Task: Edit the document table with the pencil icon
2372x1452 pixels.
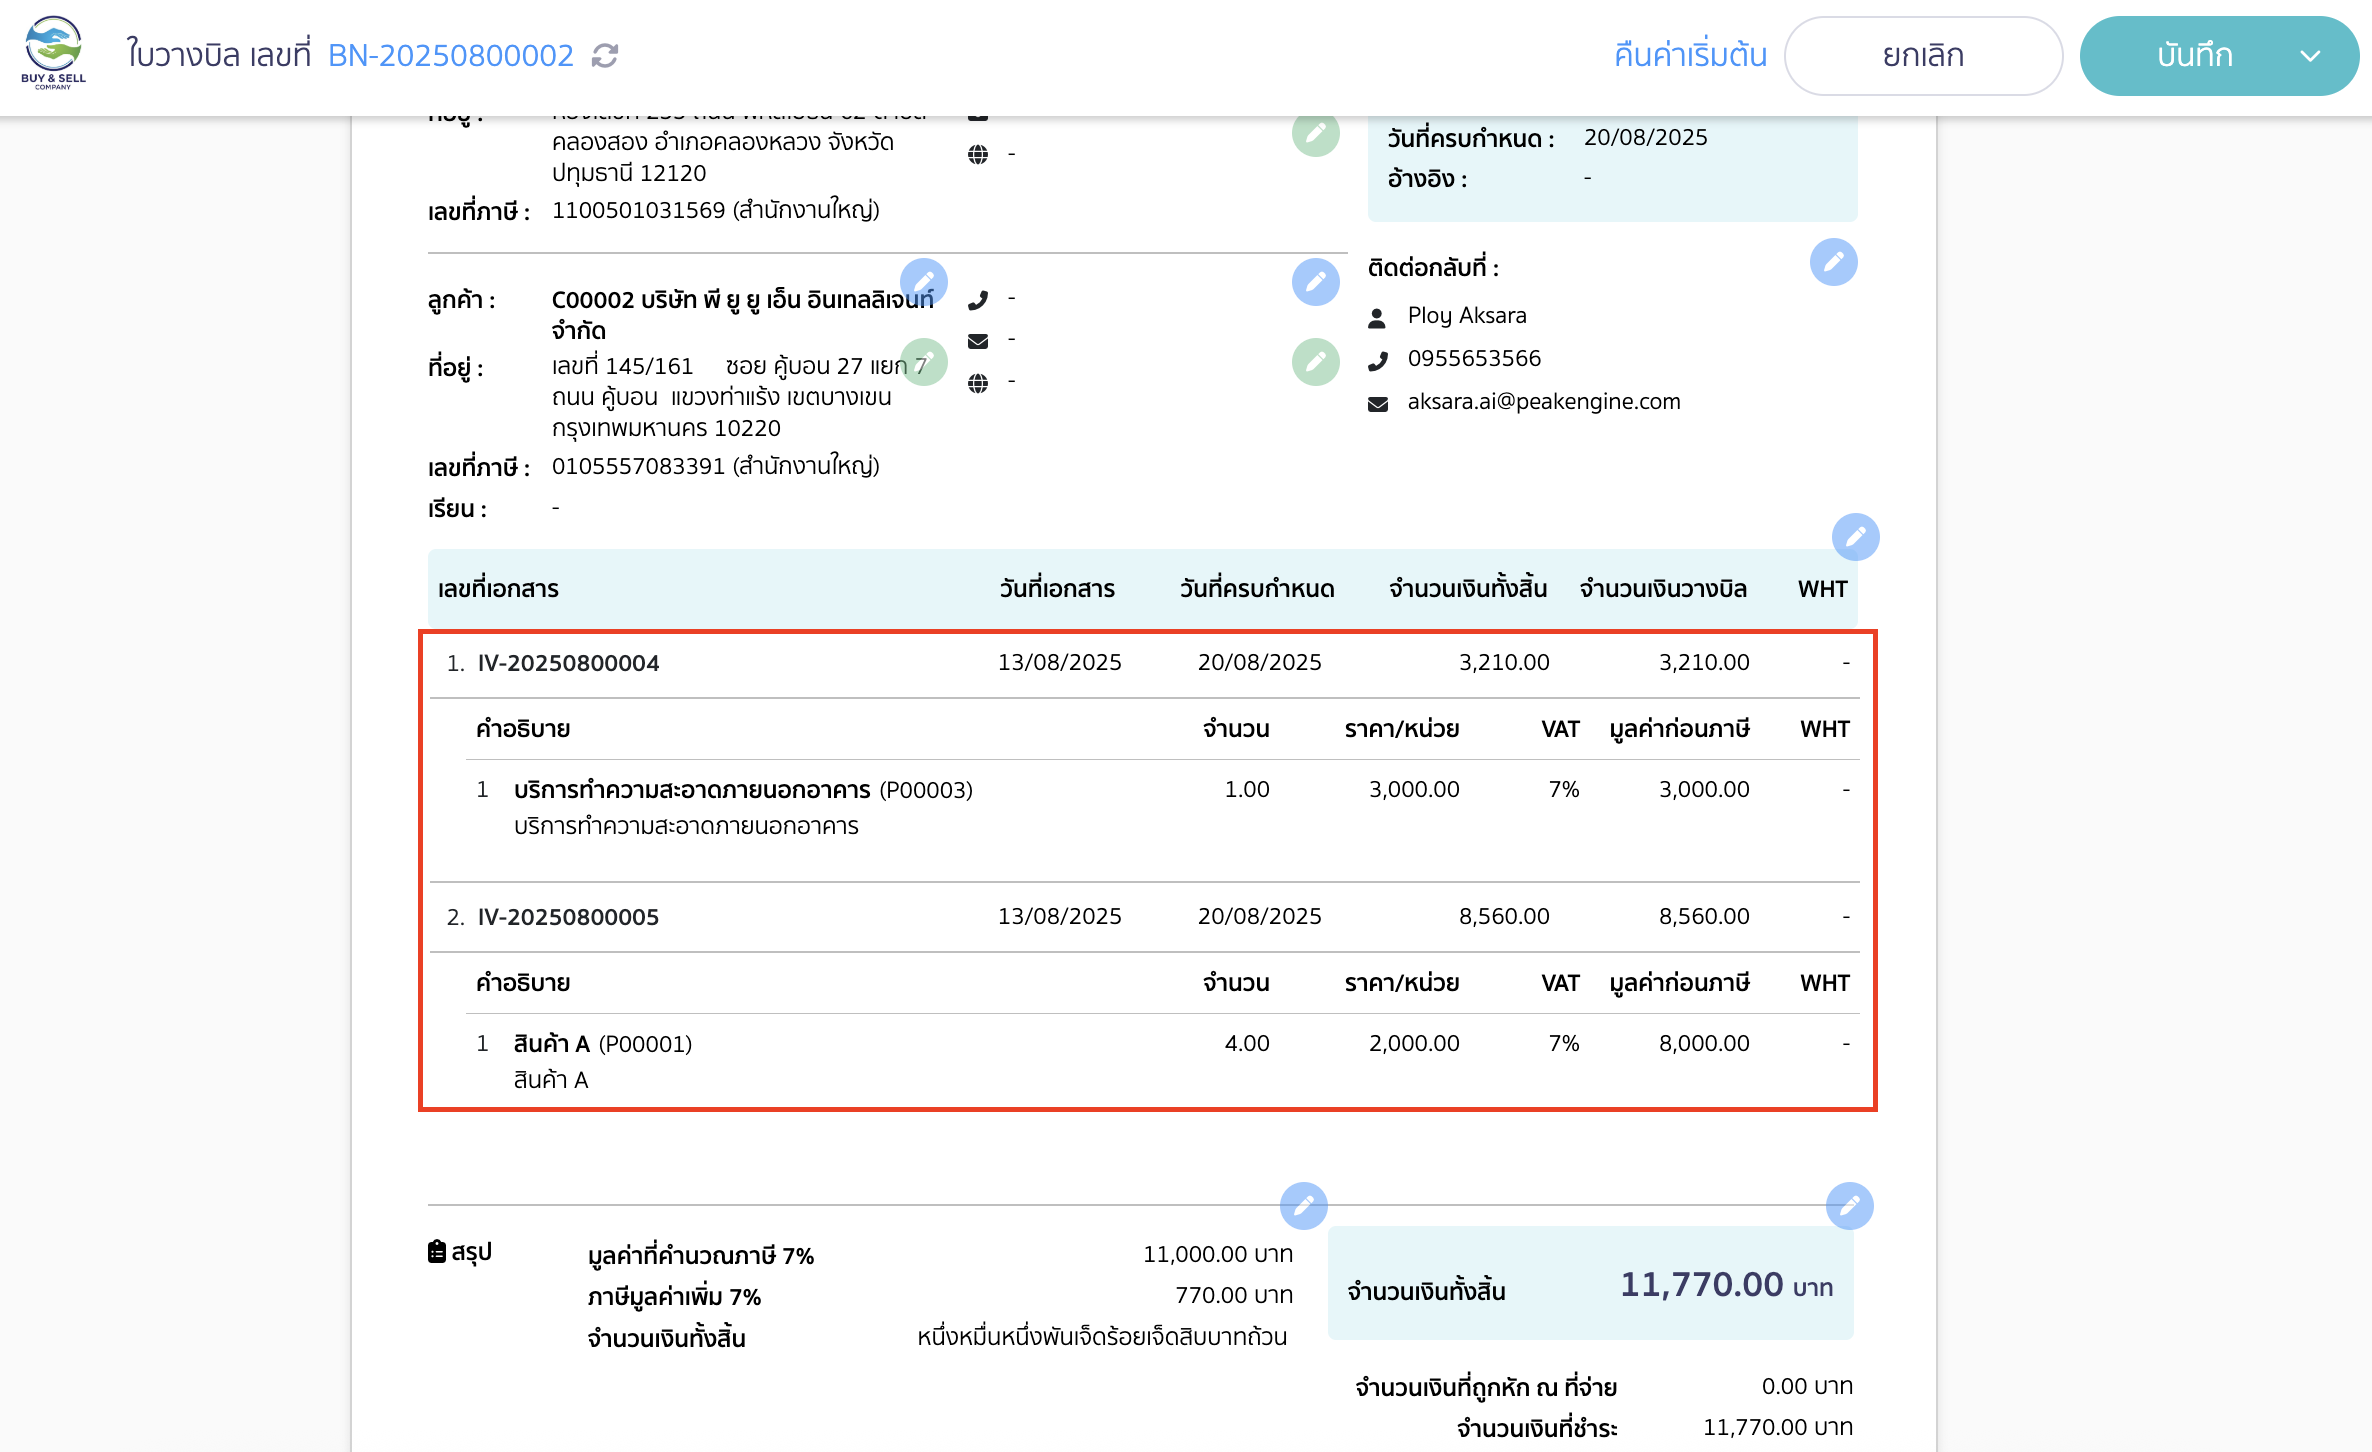Action: 1856,538
